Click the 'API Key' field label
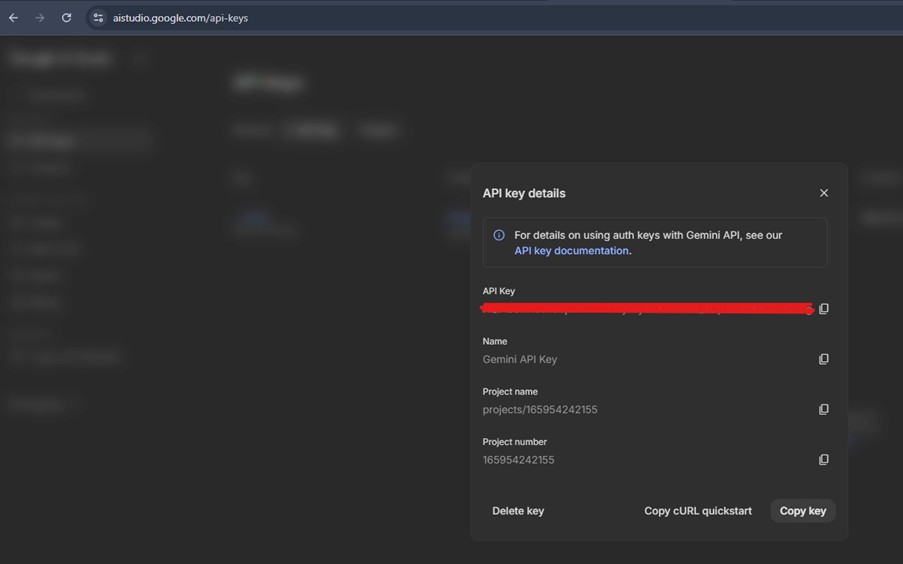Viewport: 903px width, 564px height. coord(499,291)
